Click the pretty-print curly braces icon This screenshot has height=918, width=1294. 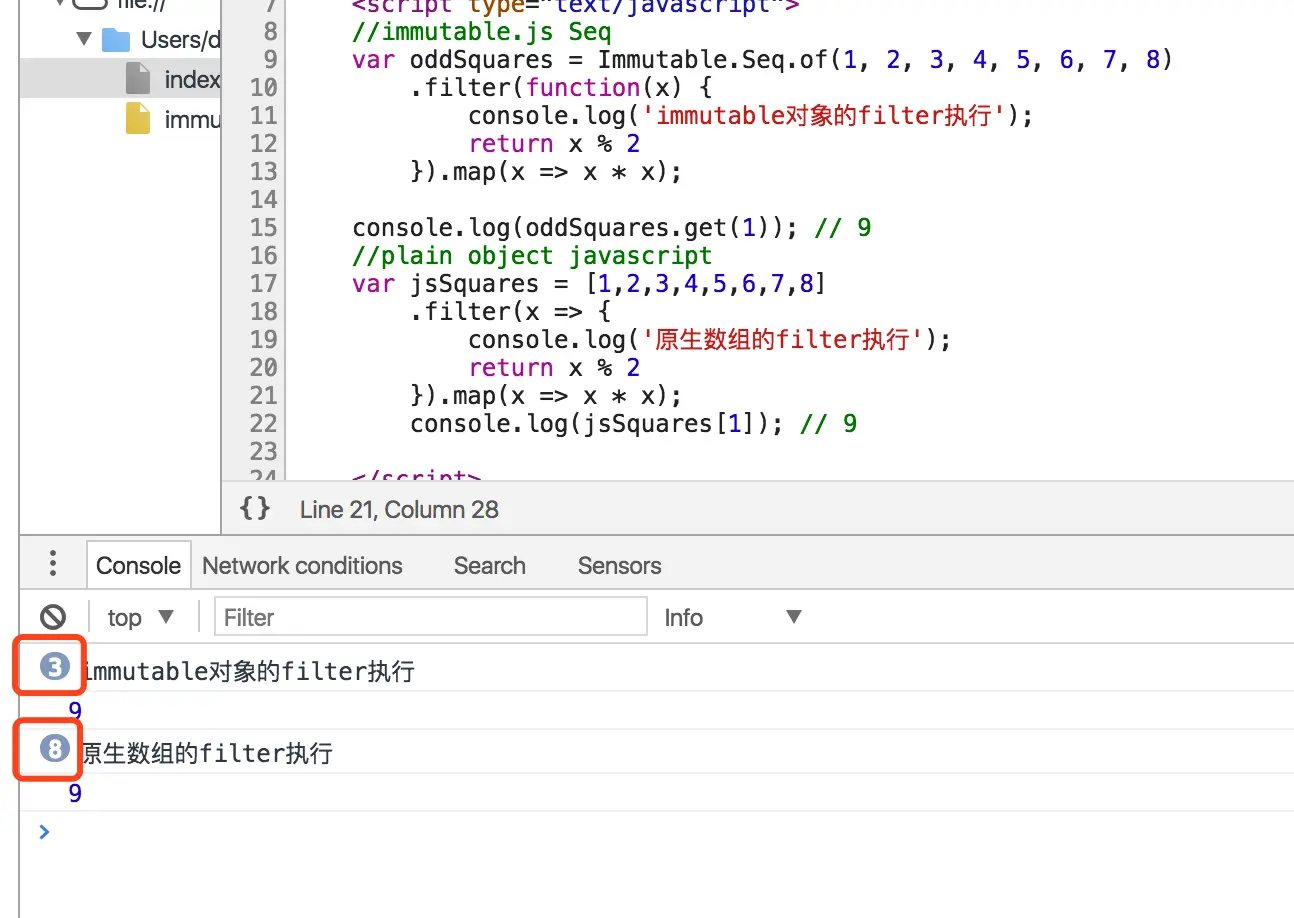click(255, 508)
